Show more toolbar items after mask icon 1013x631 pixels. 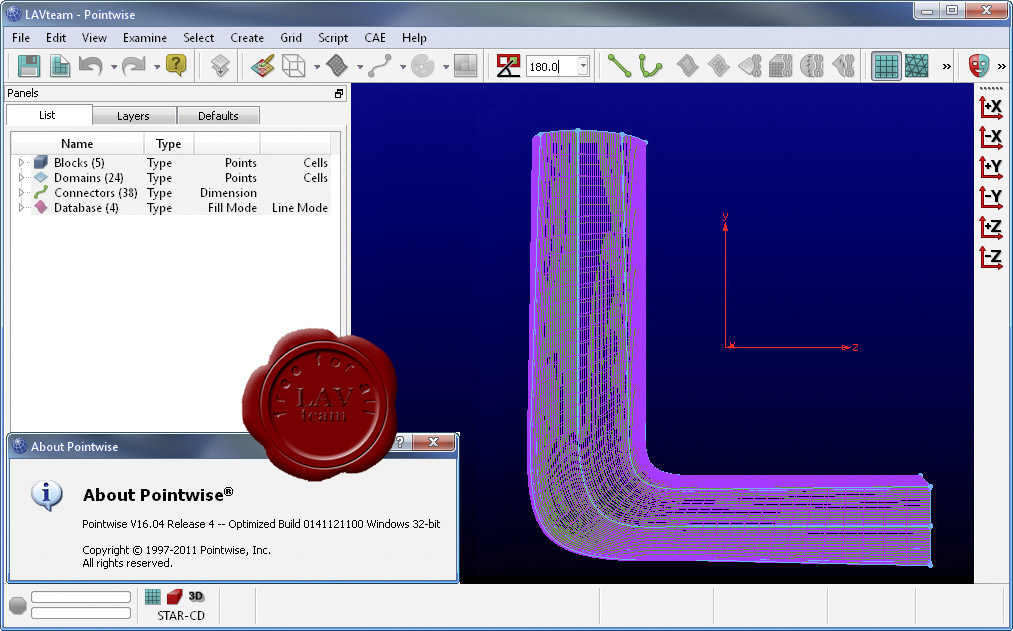pos(1002,66)
